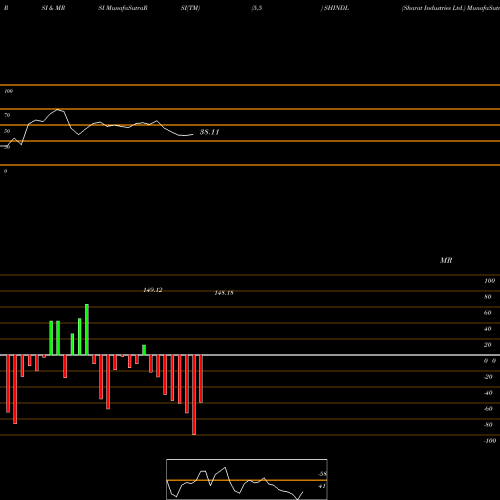Click the 'SI MunafaSutraR' header text

pos(123,8)
